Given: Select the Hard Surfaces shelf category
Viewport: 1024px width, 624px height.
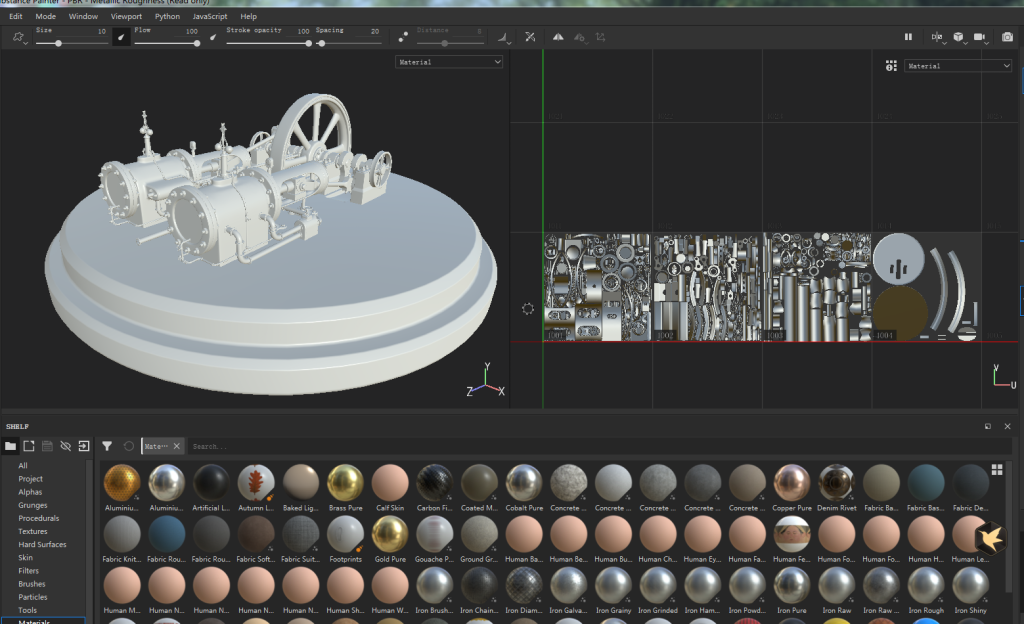Looking at the screenshot, I should tap(42, 544).
